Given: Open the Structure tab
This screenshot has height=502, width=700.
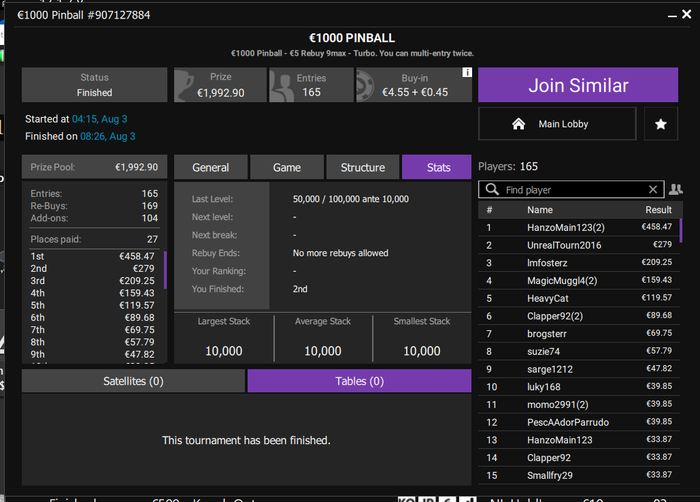Looking at the screenshot, I should pyautogui.click(x=363, y=167).
